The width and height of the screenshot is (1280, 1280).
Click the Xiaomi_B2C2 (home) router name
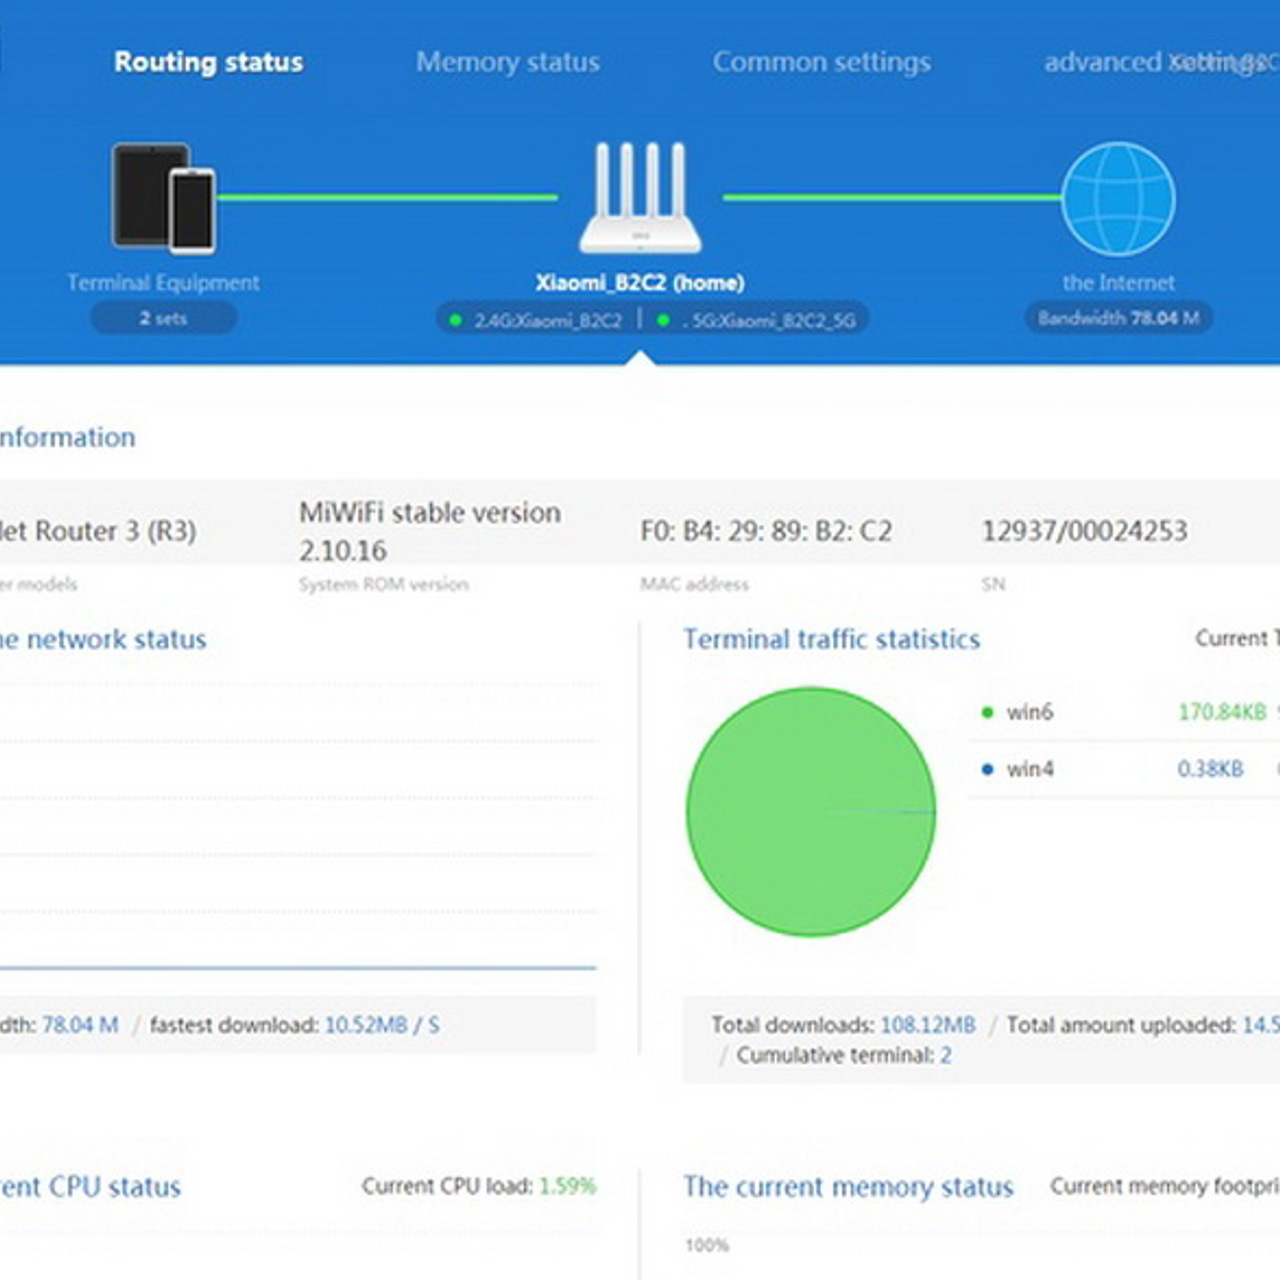640,283
